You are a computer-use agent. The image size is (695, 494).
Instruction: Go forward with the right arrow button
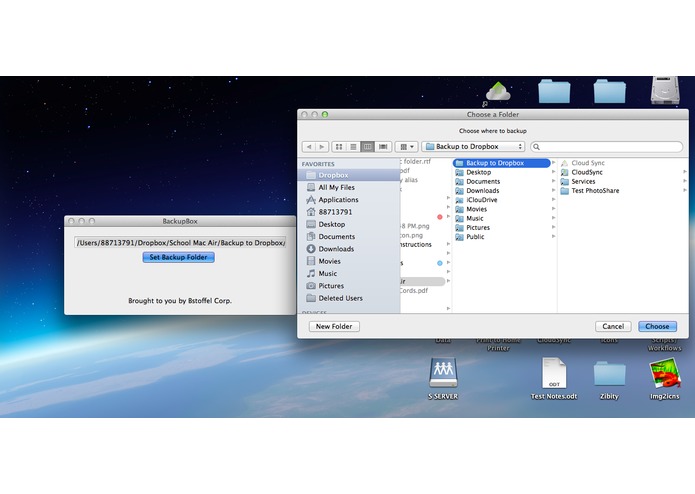point(322,147)
